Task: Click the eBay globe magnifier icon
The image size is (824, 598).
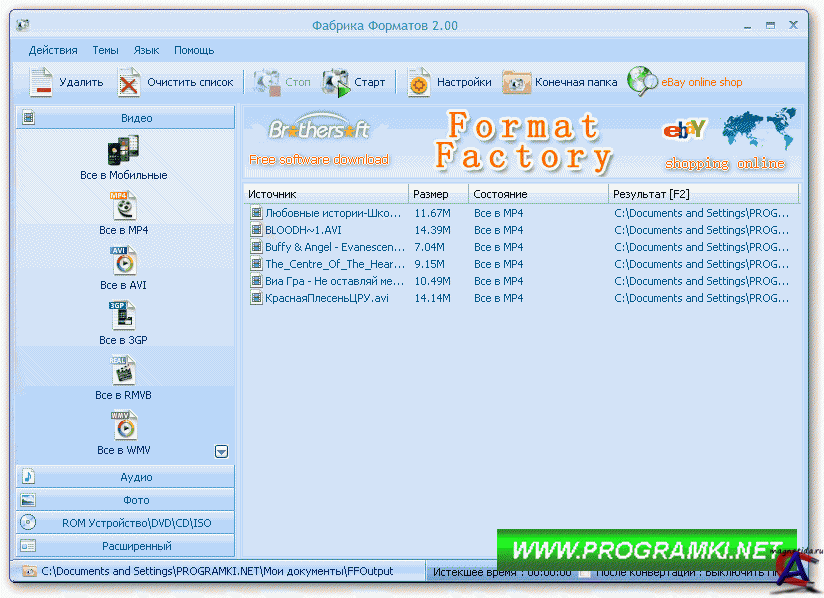Action: 642,81
